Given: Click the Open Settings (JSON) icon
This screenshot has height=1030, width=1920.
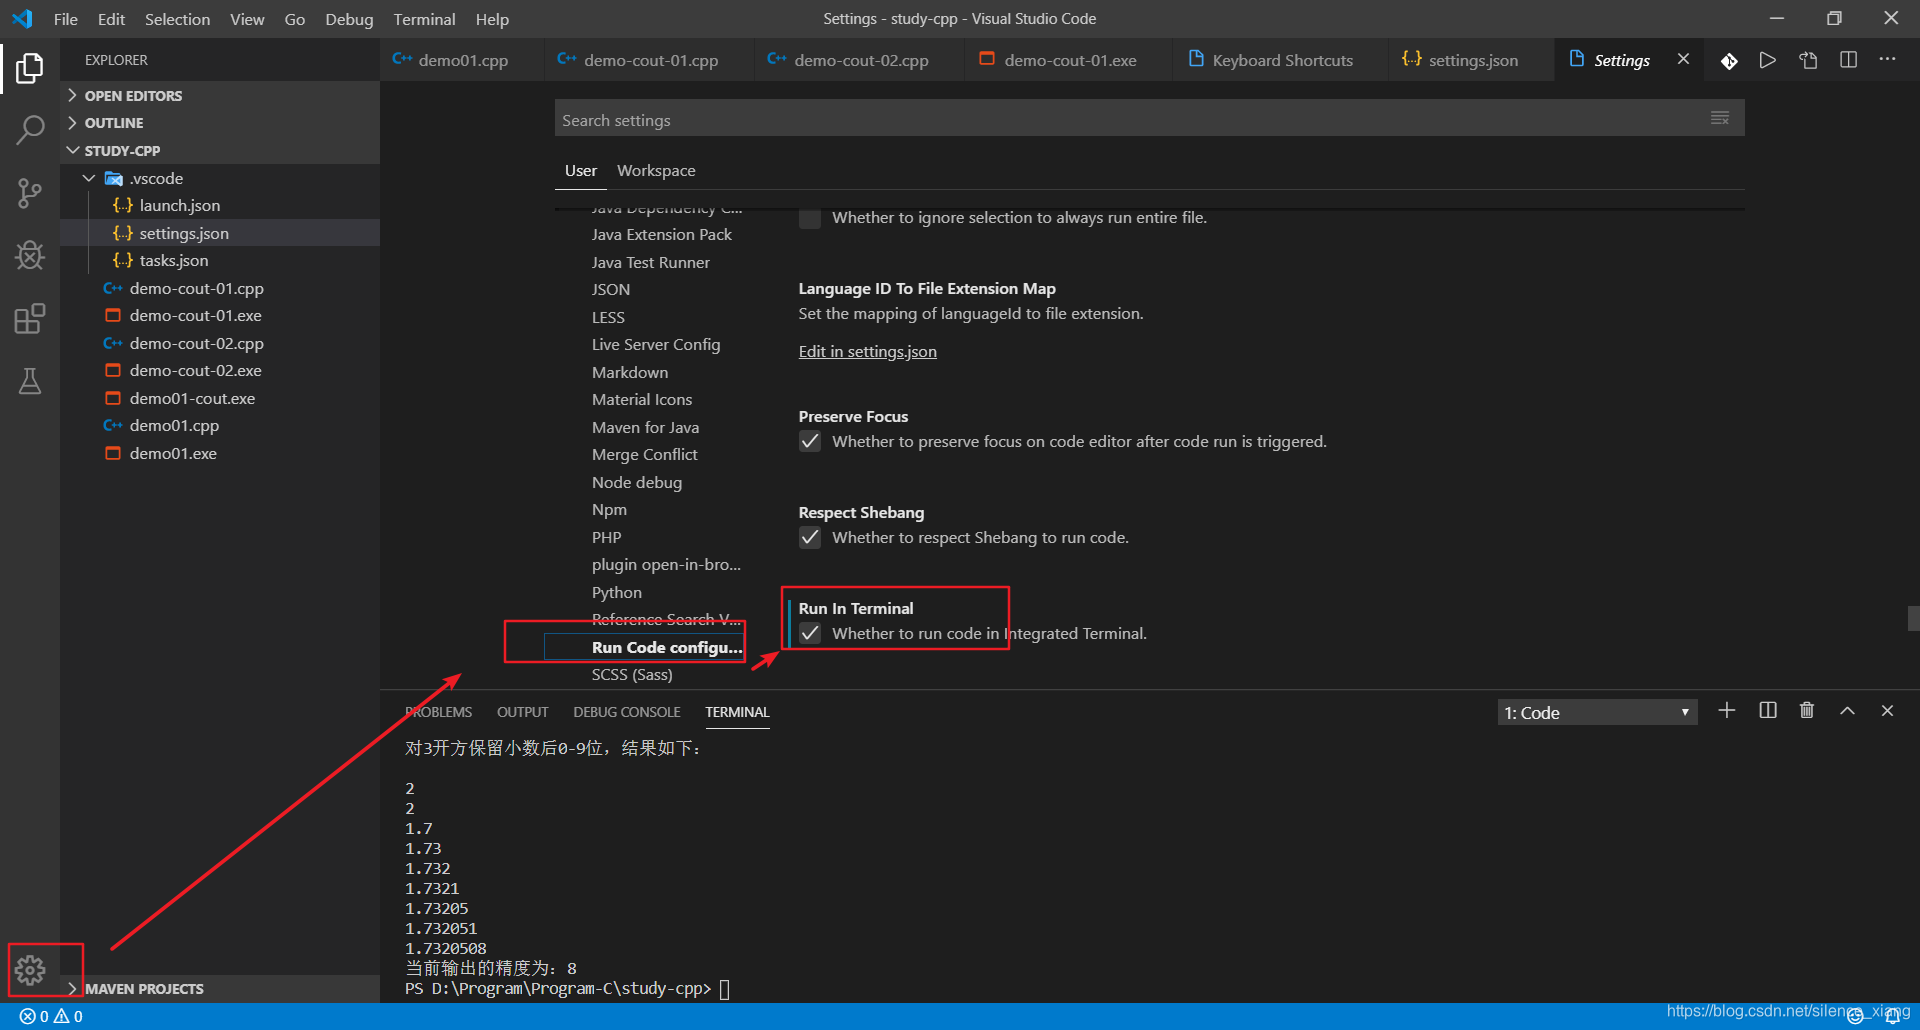Looking at the screenshot, I should click(1808, 60).
